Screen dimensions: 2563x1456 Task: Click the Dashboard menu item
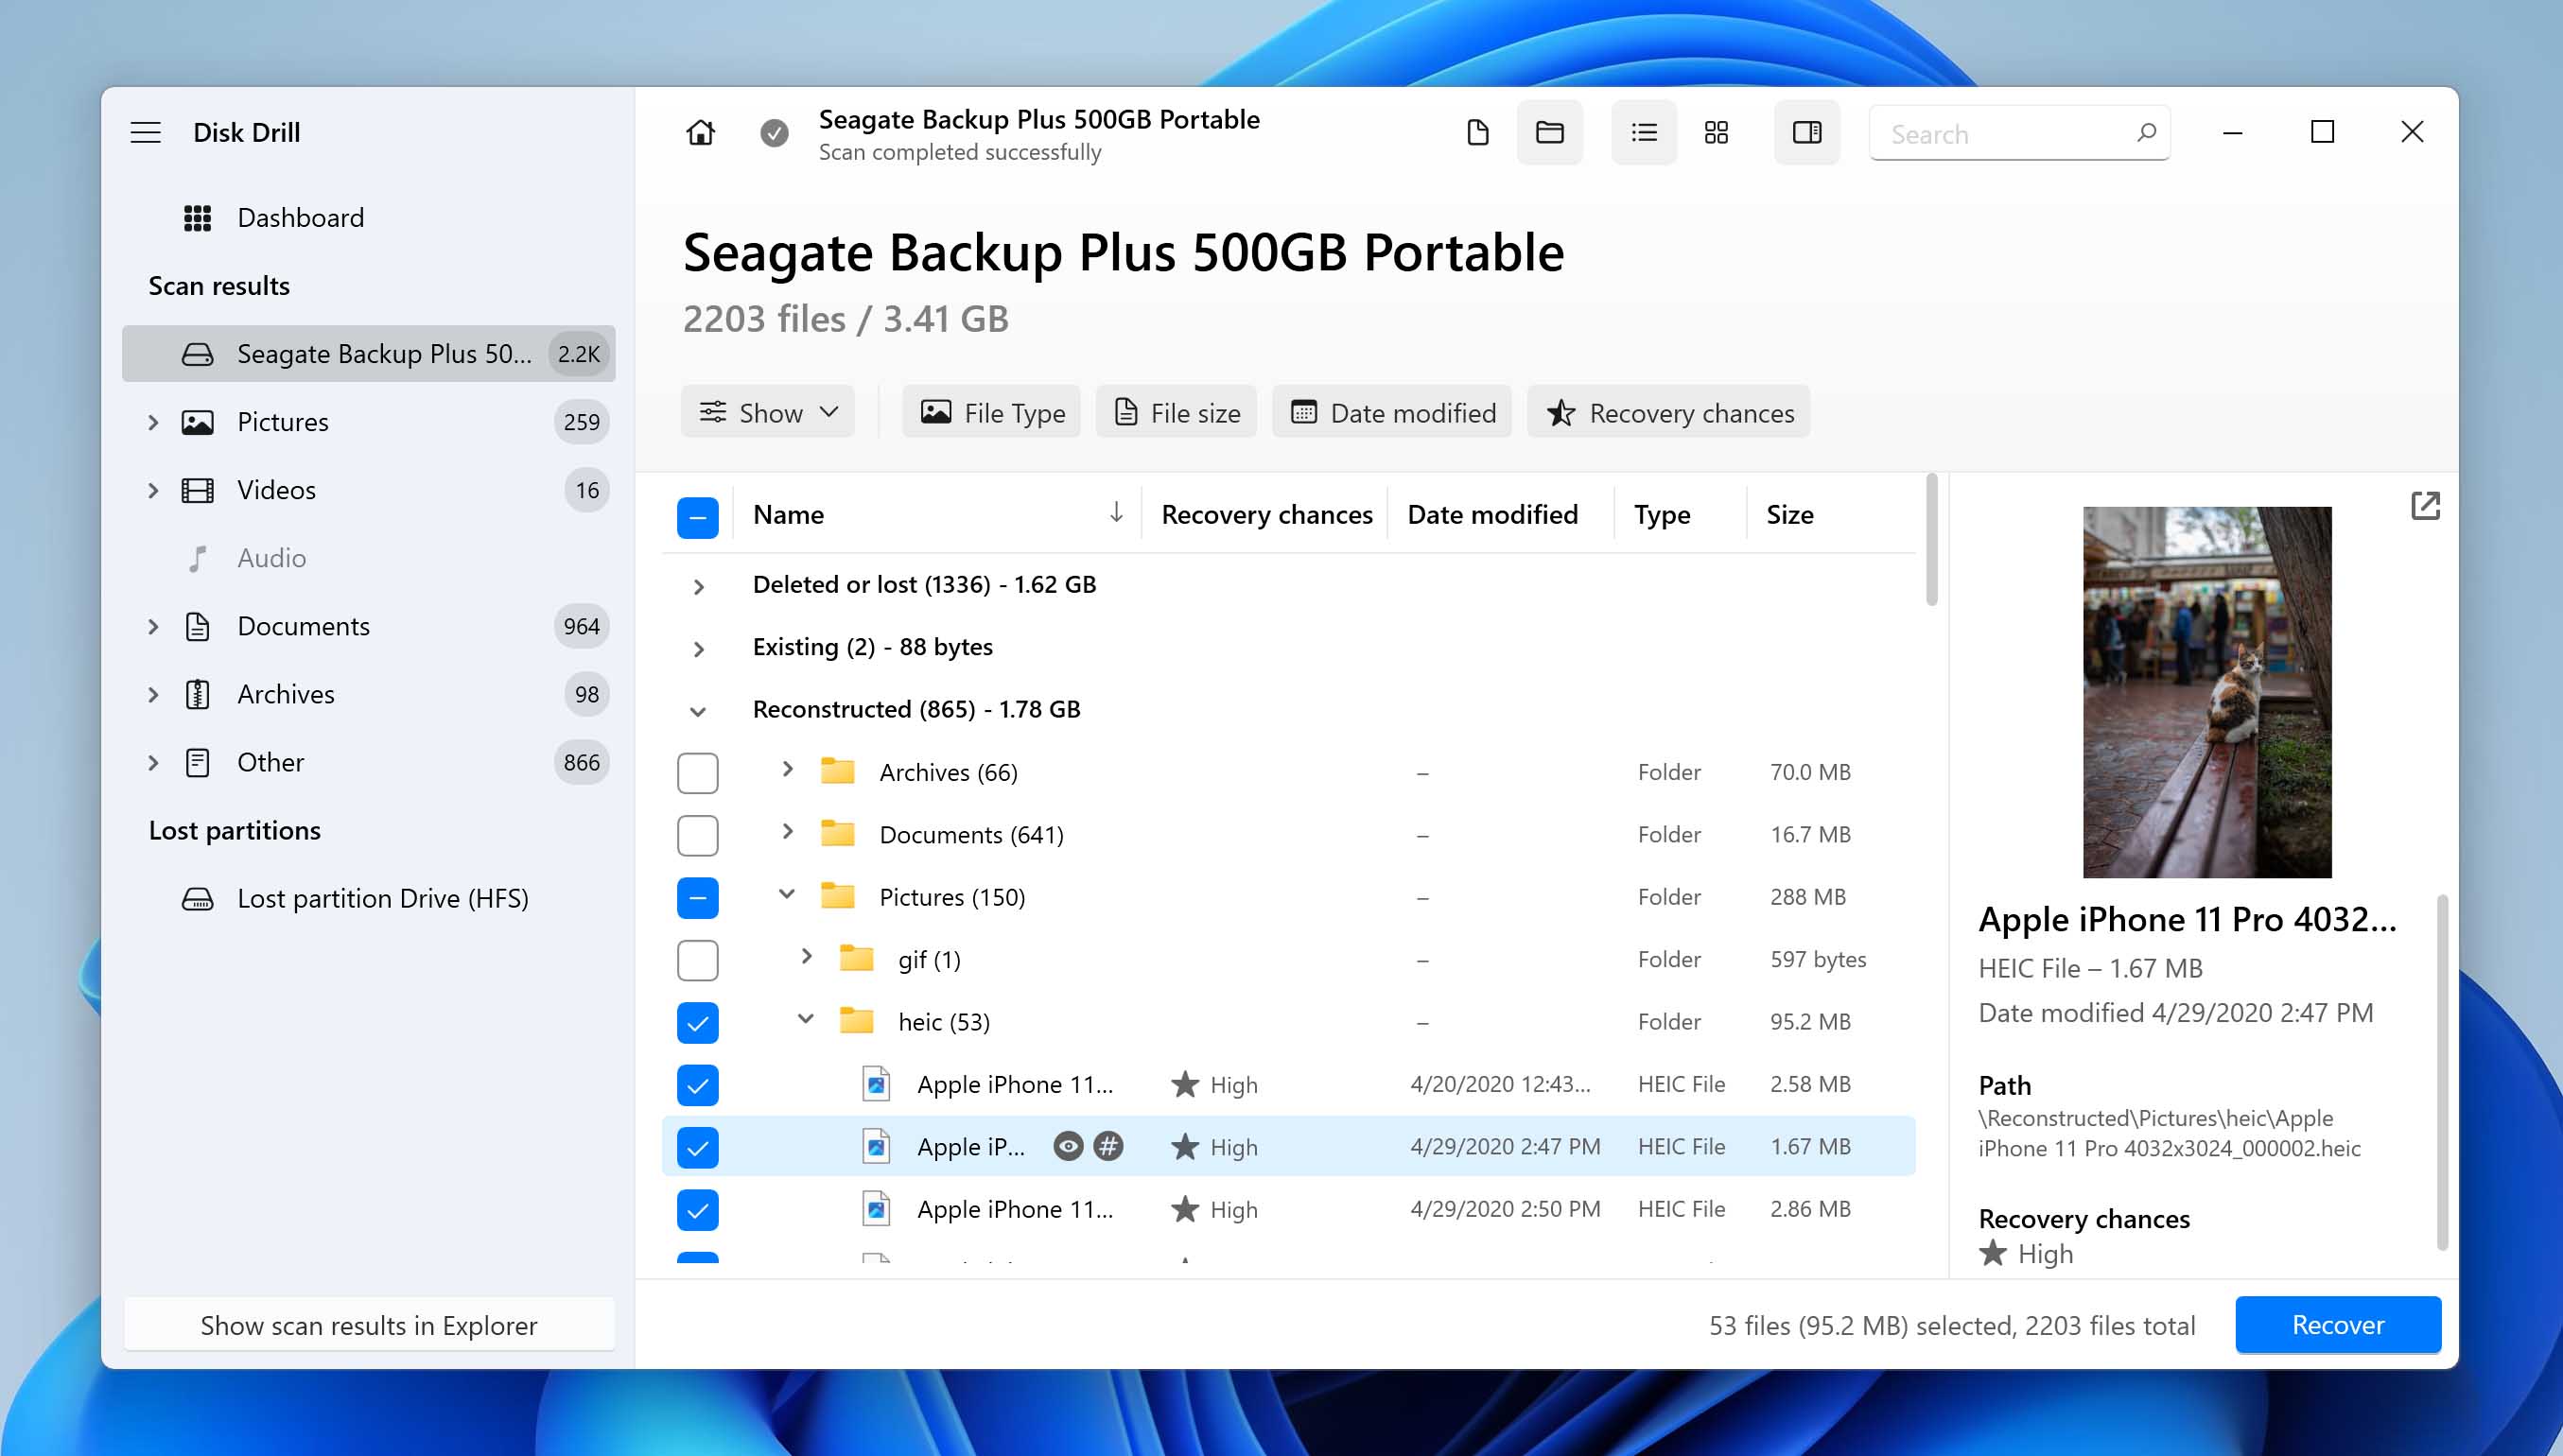[301, 217]
